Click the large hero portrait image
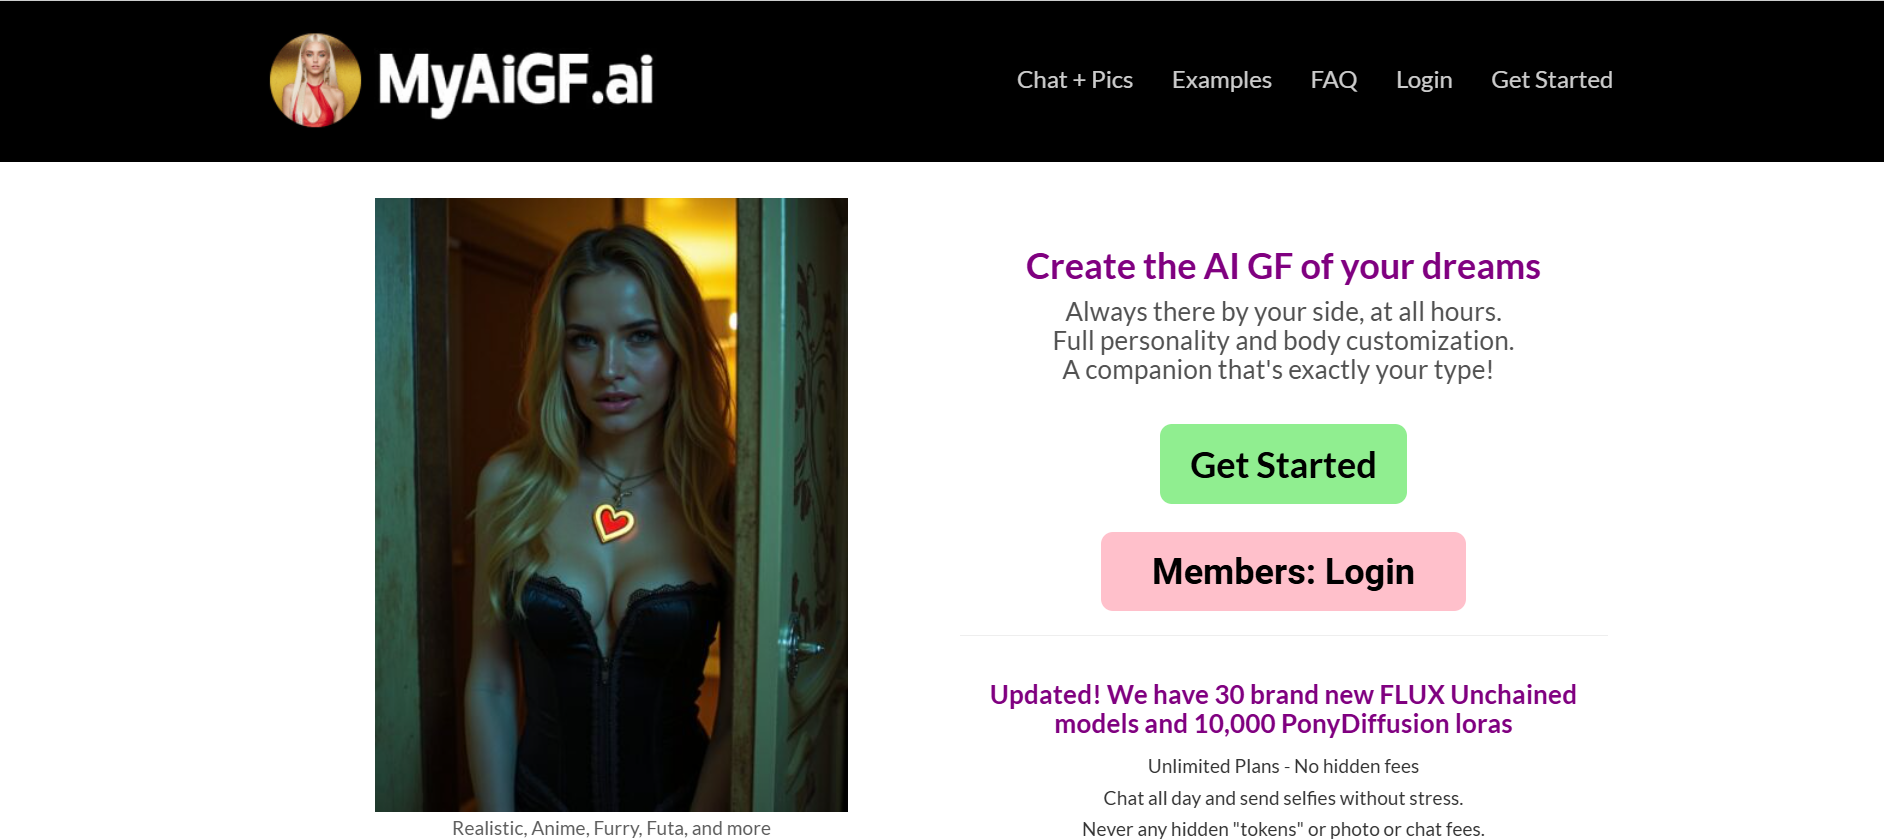Screen dimensions: 1884x839 point(611,504)
